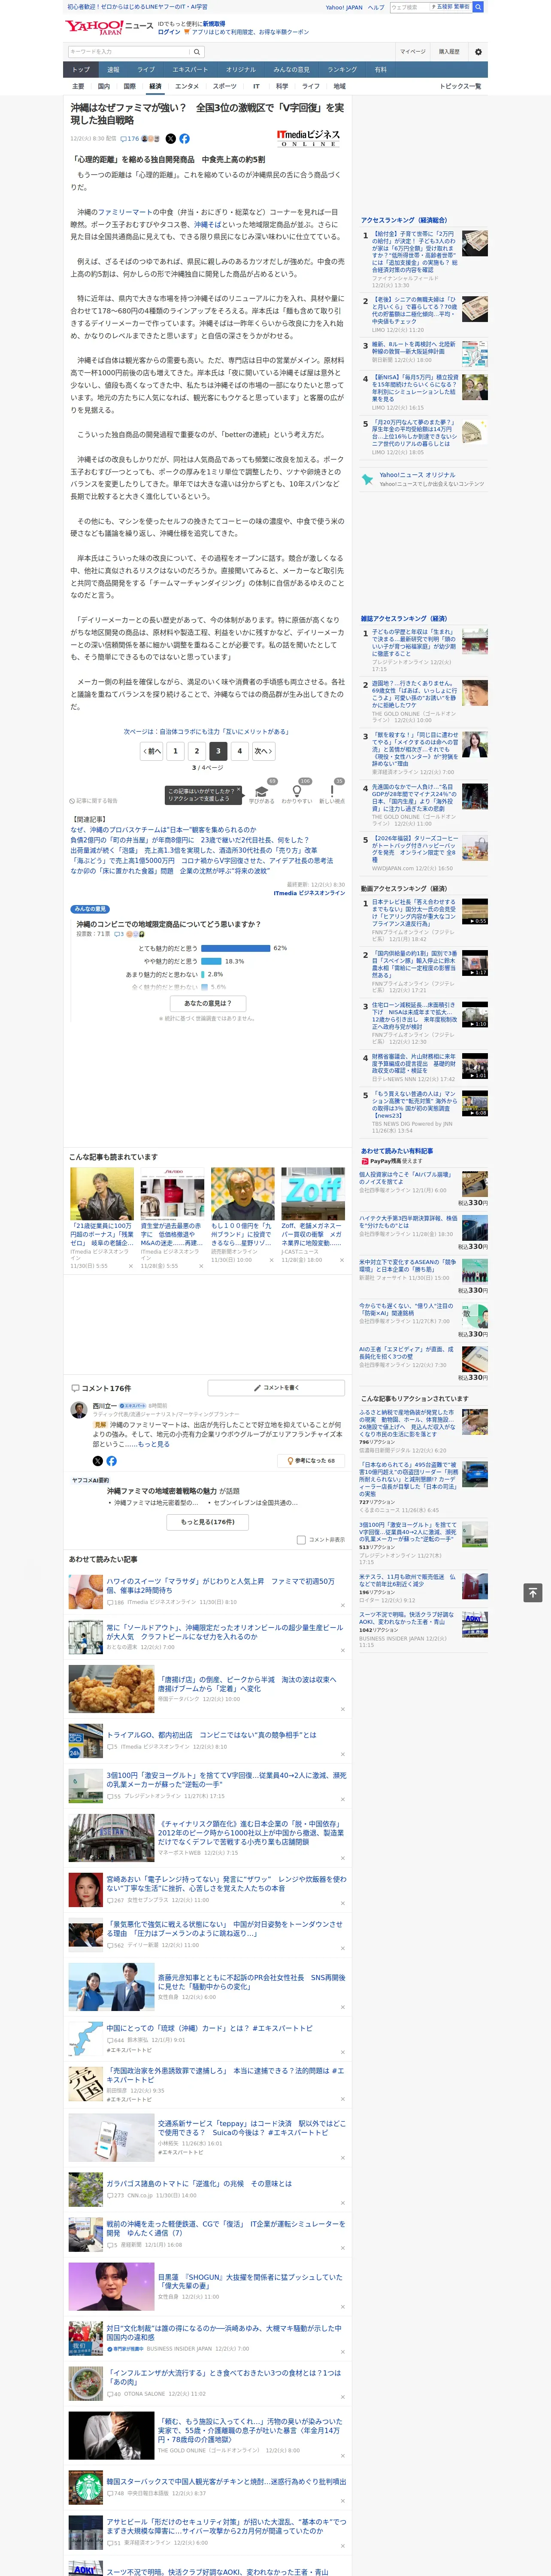Select the IT category

tap(256, 86)
